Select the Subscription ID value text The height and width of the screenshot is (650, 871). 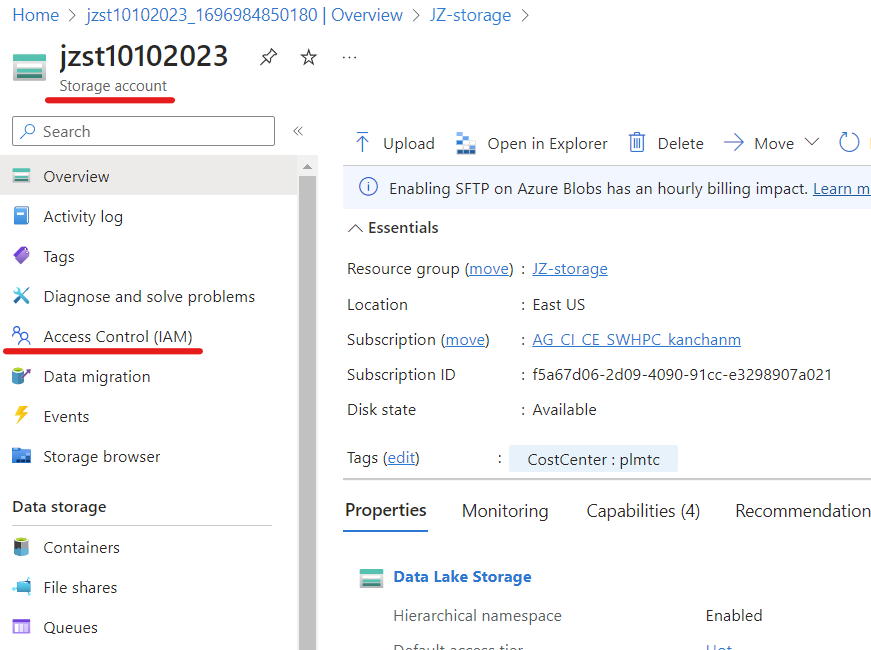[x=682, y=374]
